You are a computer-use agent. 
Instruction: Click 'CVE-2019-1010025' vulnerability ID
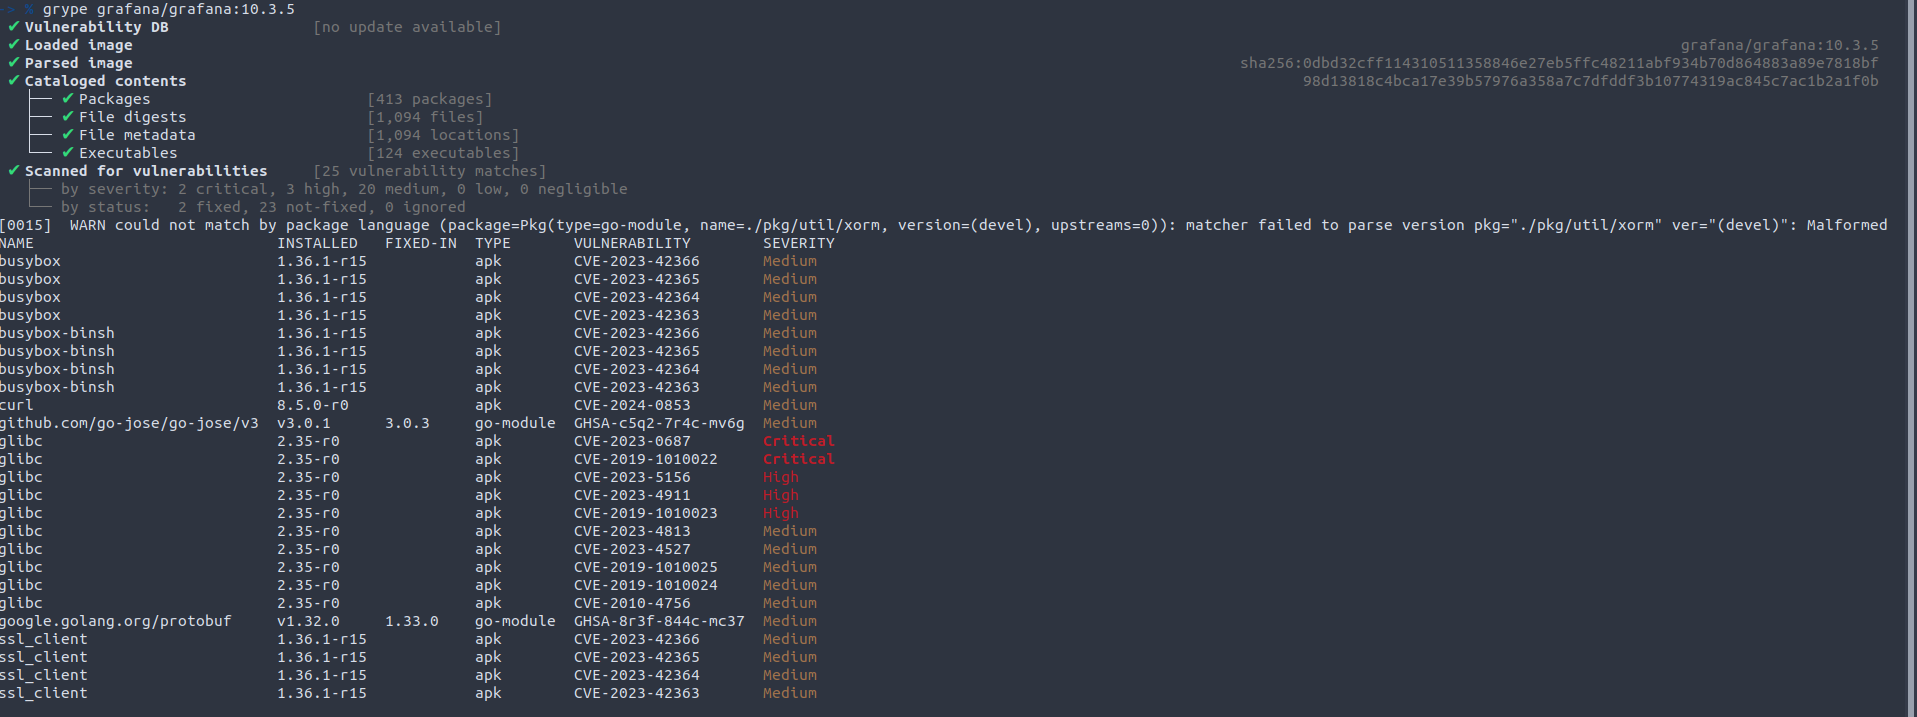[646, 567]
